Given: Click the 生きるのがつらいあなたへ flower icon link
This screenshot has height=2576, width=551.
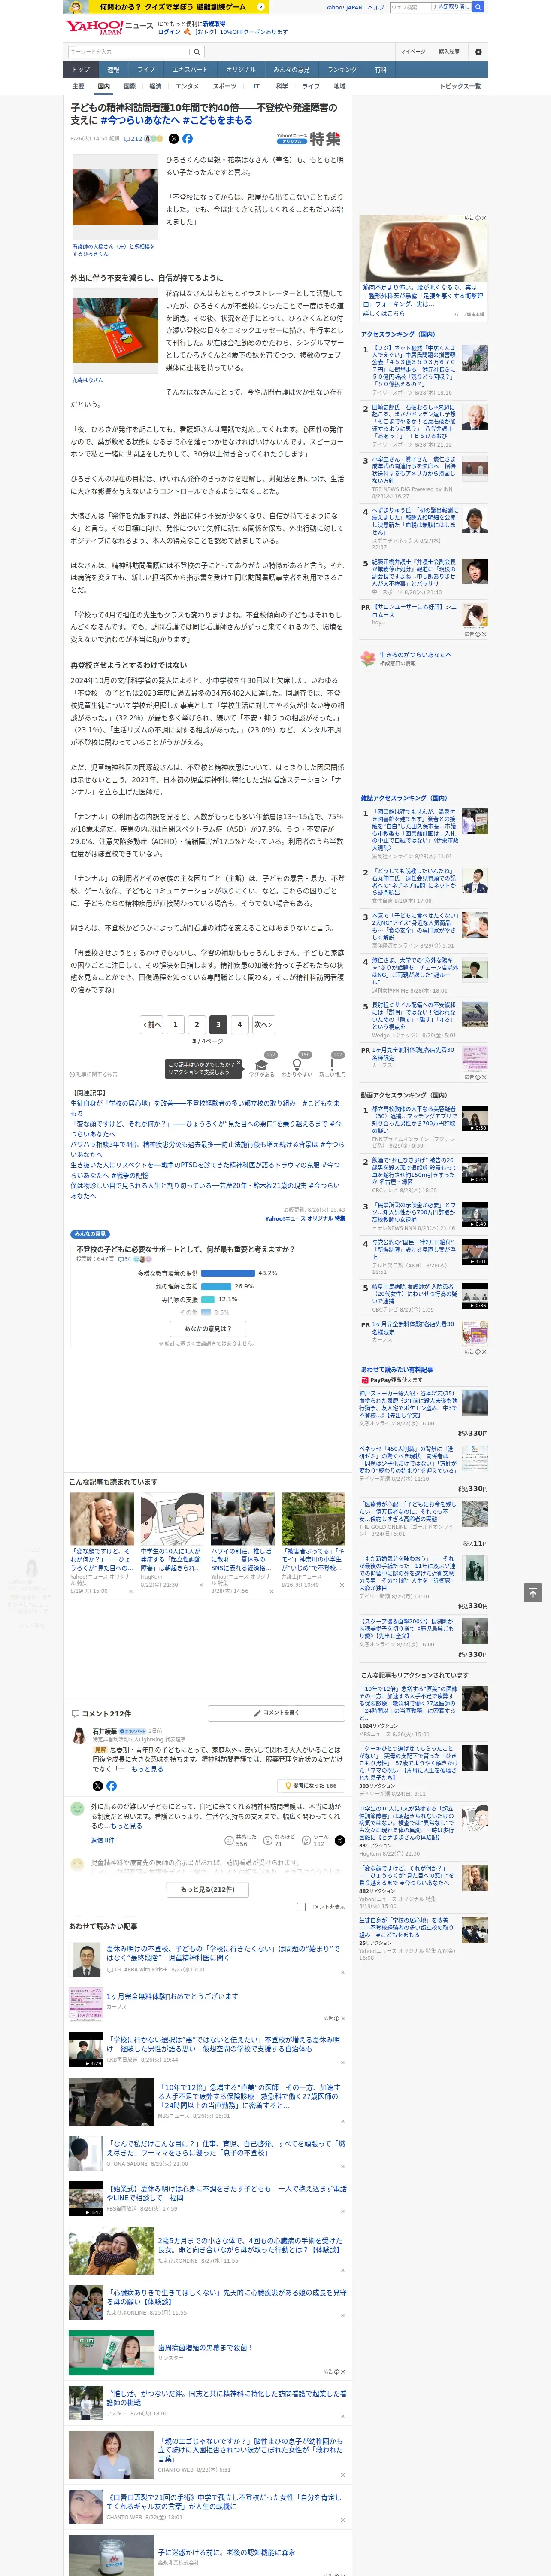Looking at the screenshot, I should 368,658.
